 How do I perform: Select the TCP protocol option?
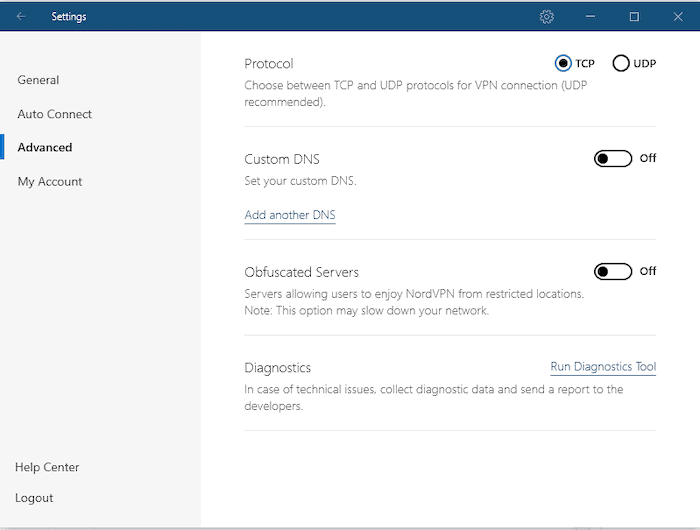(564, 64)
